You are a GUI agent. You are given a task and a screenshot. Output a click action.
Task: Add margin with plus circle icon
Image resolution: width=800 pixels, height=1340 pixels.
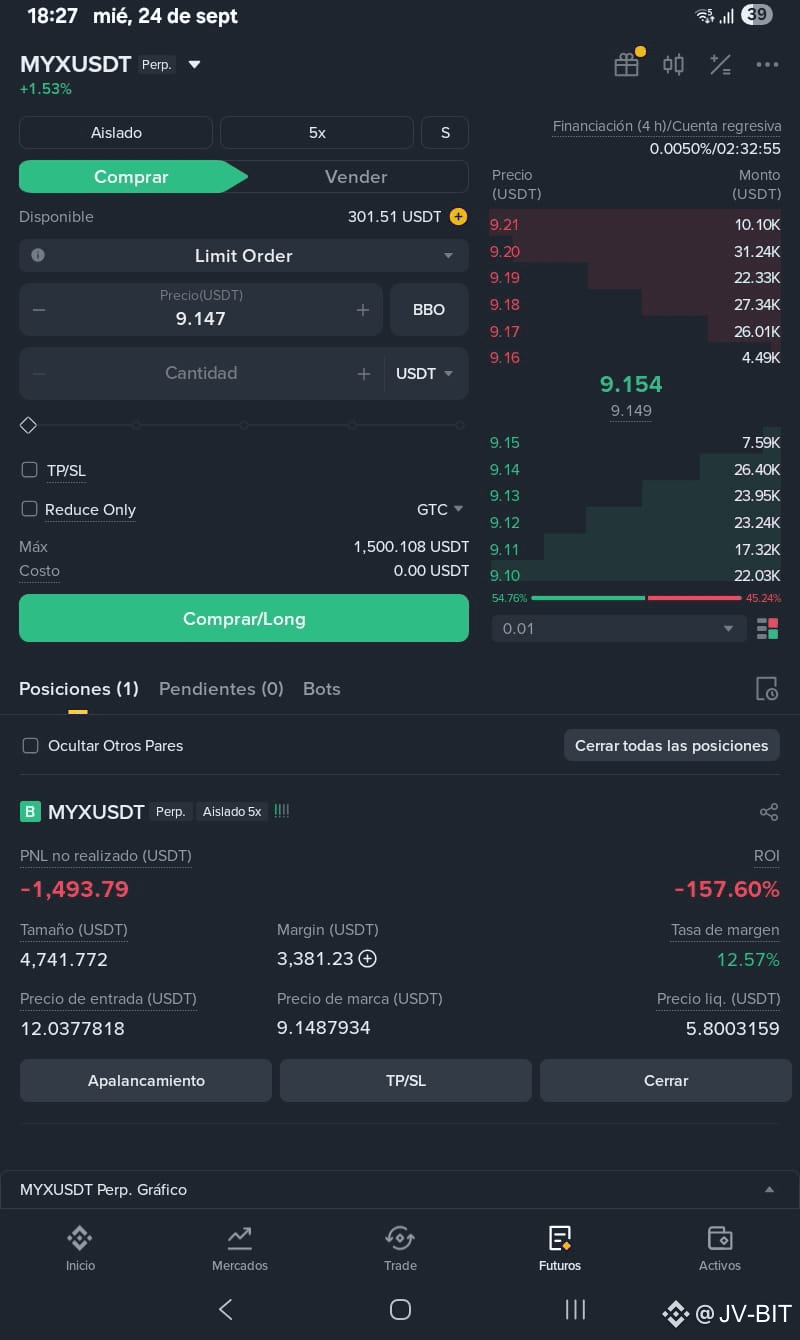[368, 959]
